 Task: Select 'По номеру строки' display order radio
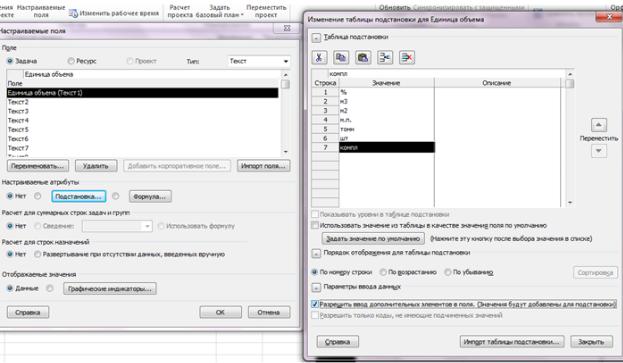[315, 272]
